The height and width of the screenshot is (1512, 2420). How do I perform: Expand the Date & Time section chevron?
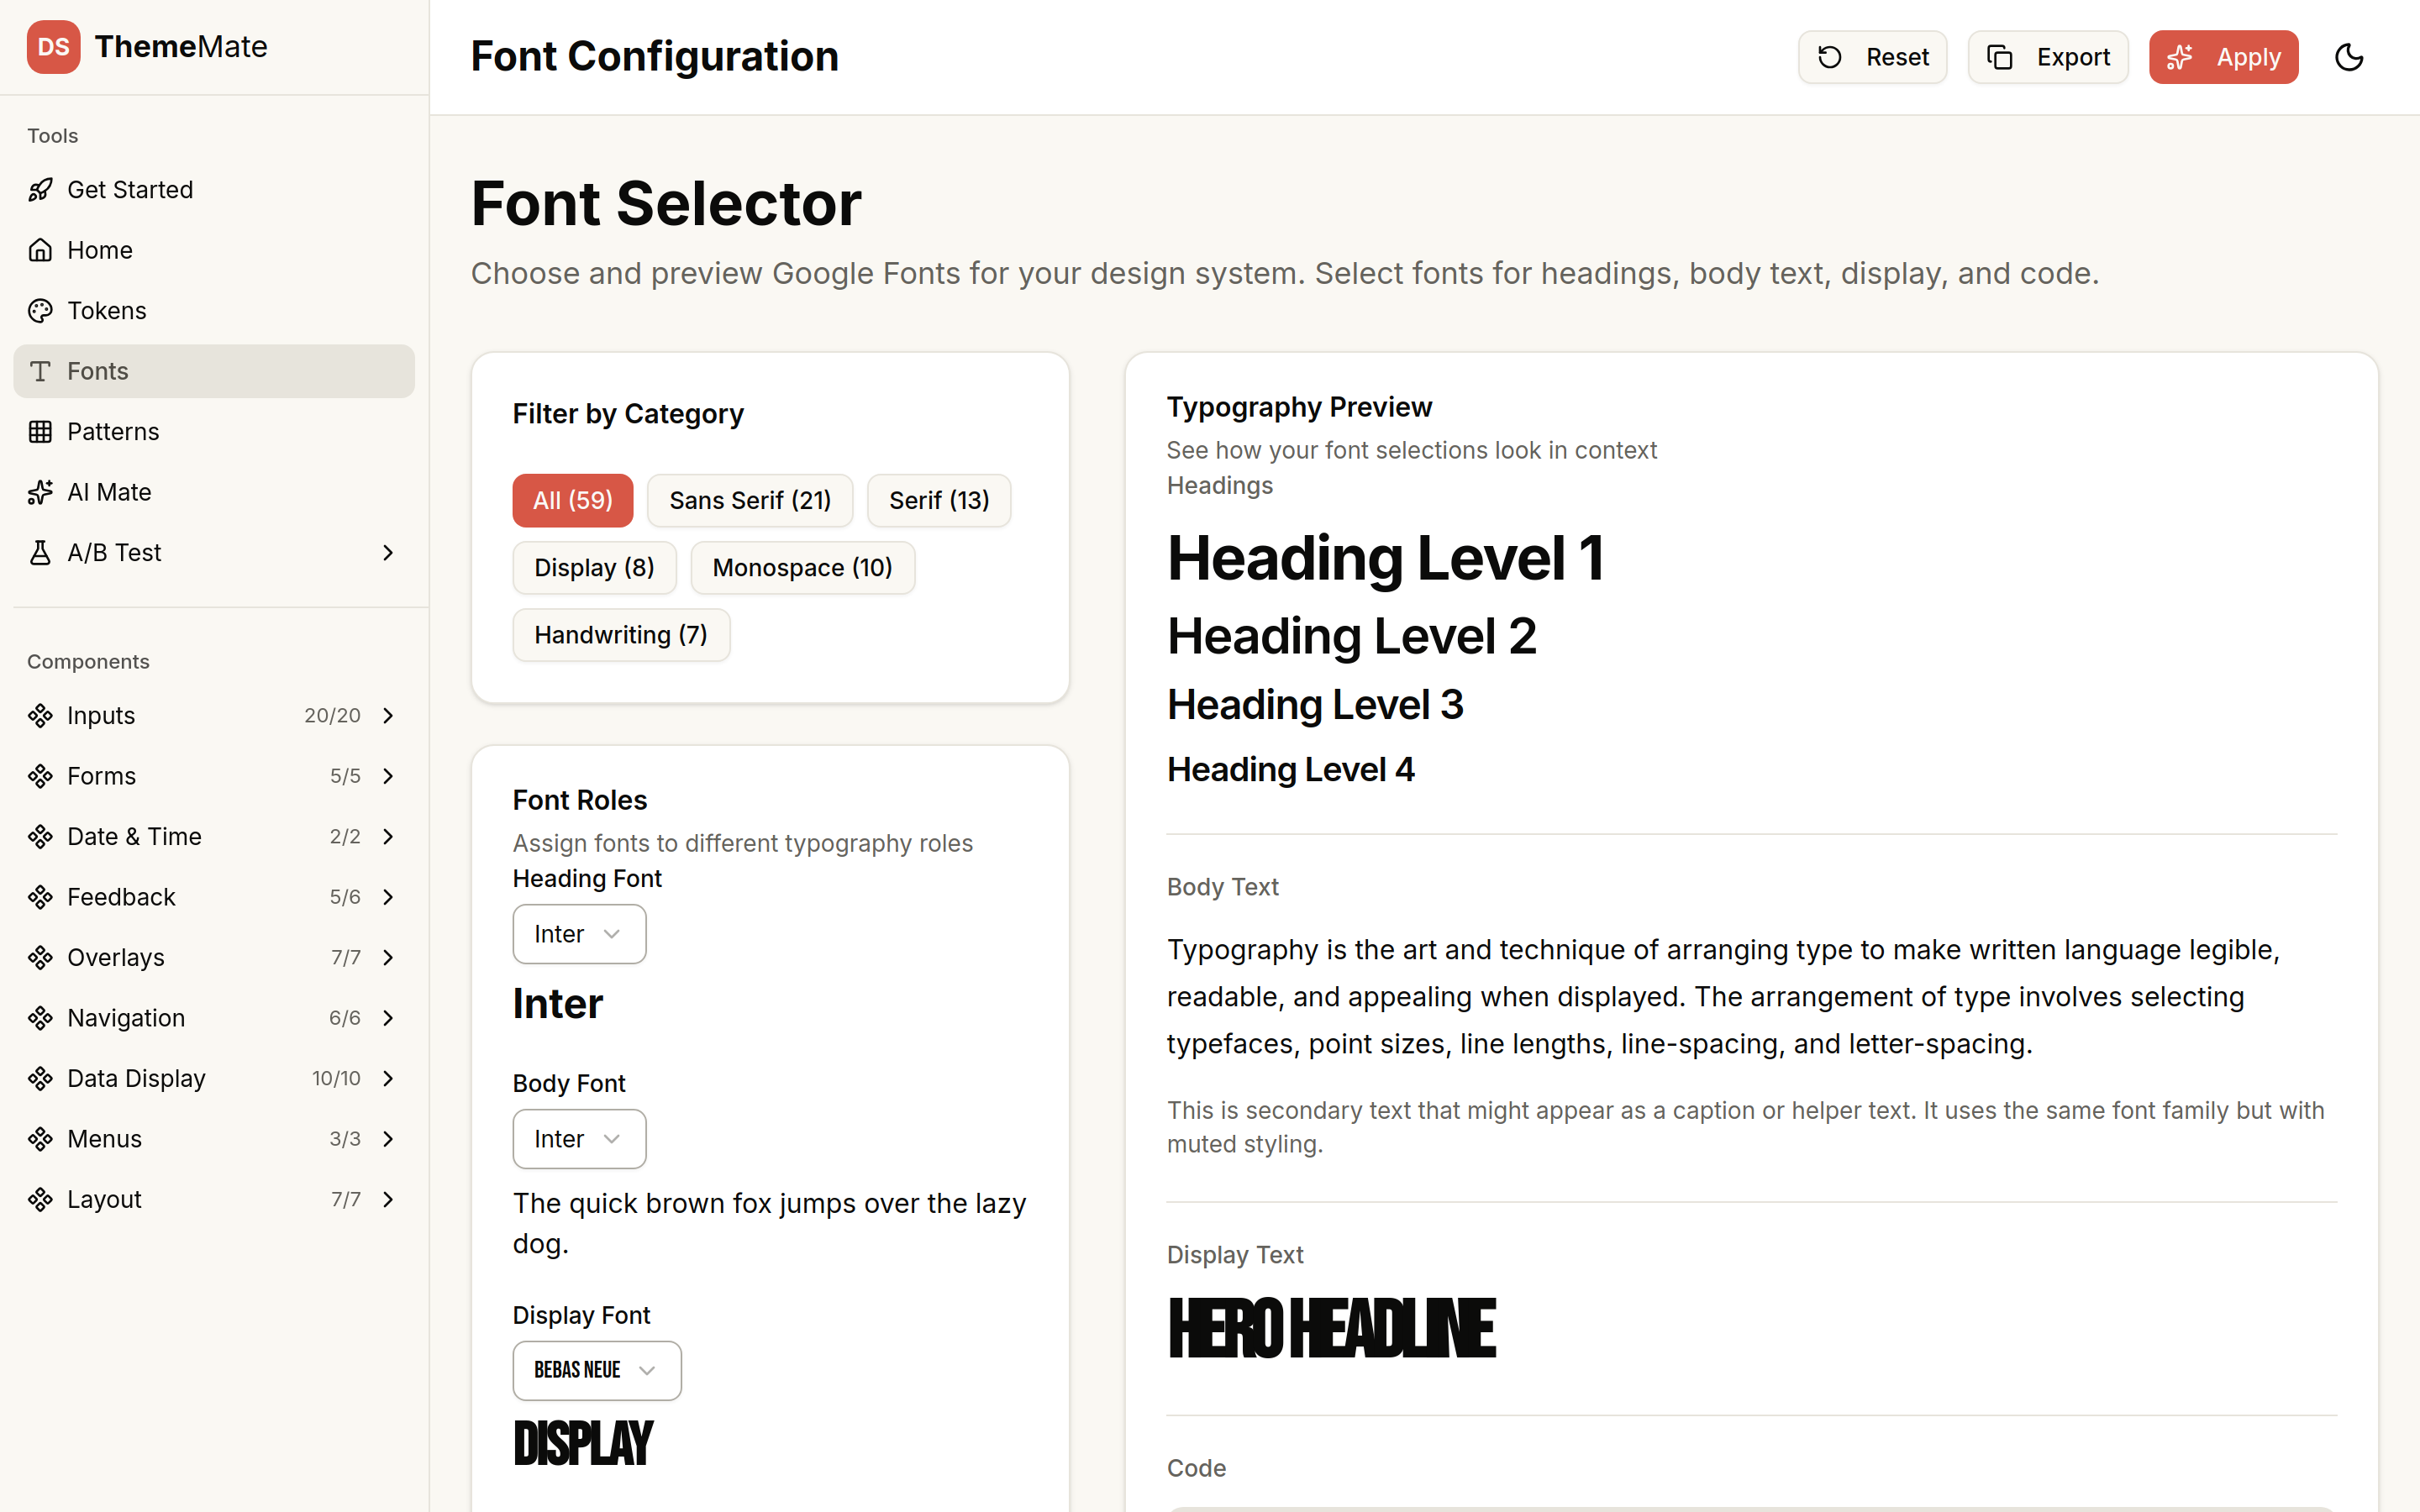tap(388, 837)
